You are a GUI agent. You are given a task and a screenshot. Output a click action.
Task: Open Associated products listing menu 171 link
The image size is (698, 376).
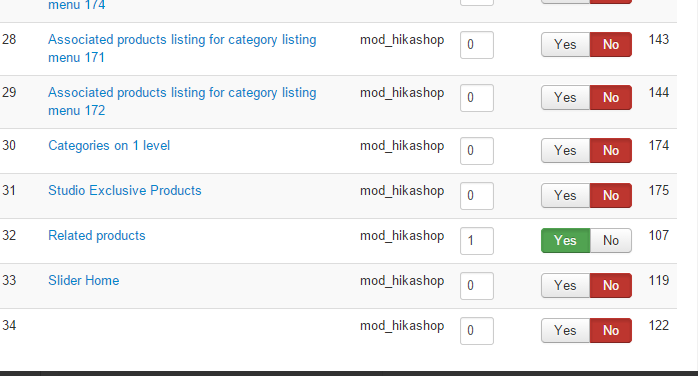click(x=182, y=49)
